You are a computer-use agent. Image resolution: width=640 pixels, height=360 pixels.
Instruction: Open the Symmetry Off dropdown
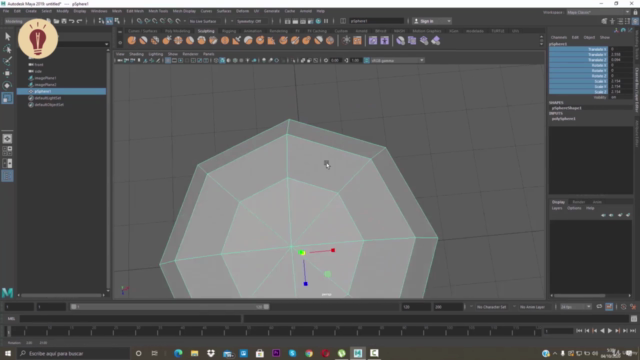pos(251,21)
